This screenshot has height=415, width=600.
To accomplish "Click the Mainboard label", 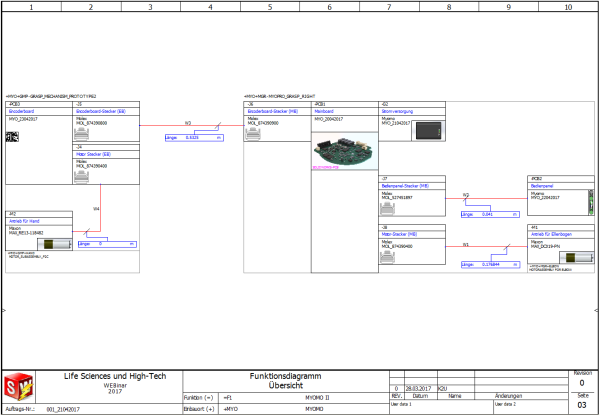I will pos(324,111).
